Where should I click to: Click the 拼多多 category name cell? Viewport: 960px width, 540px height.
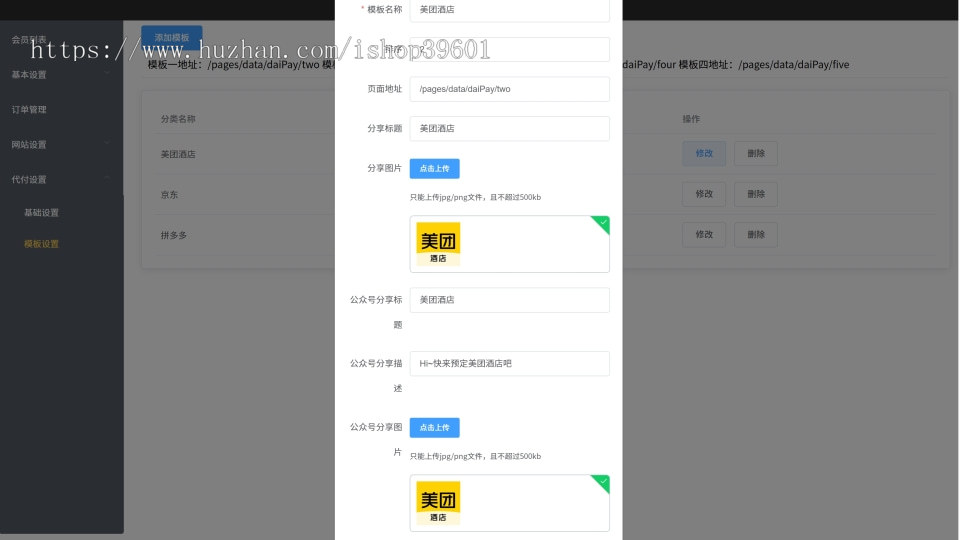(174, 235)
